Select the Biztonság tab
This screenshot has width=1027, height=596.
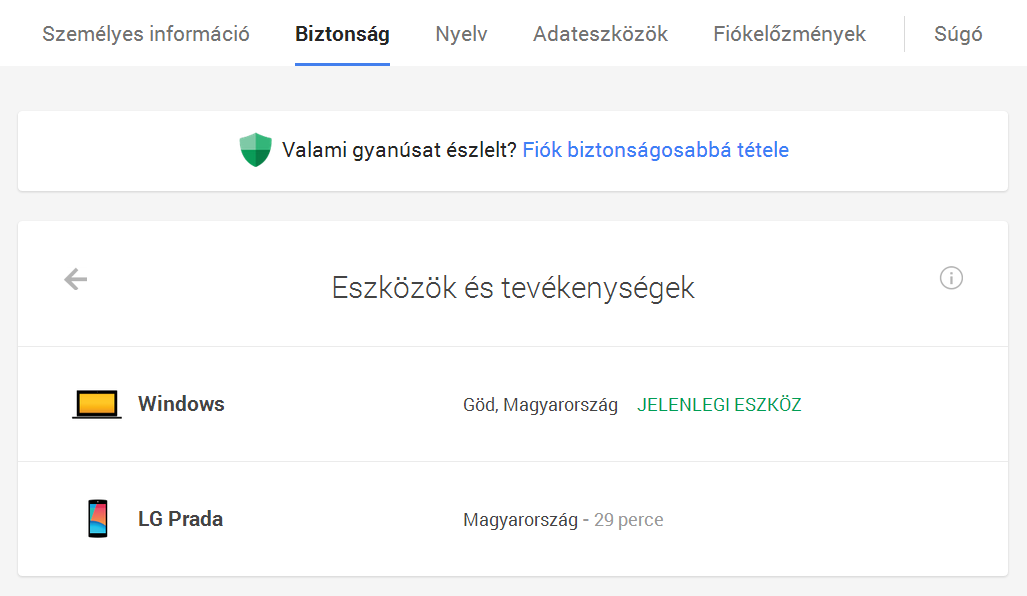tap(342, 34)
